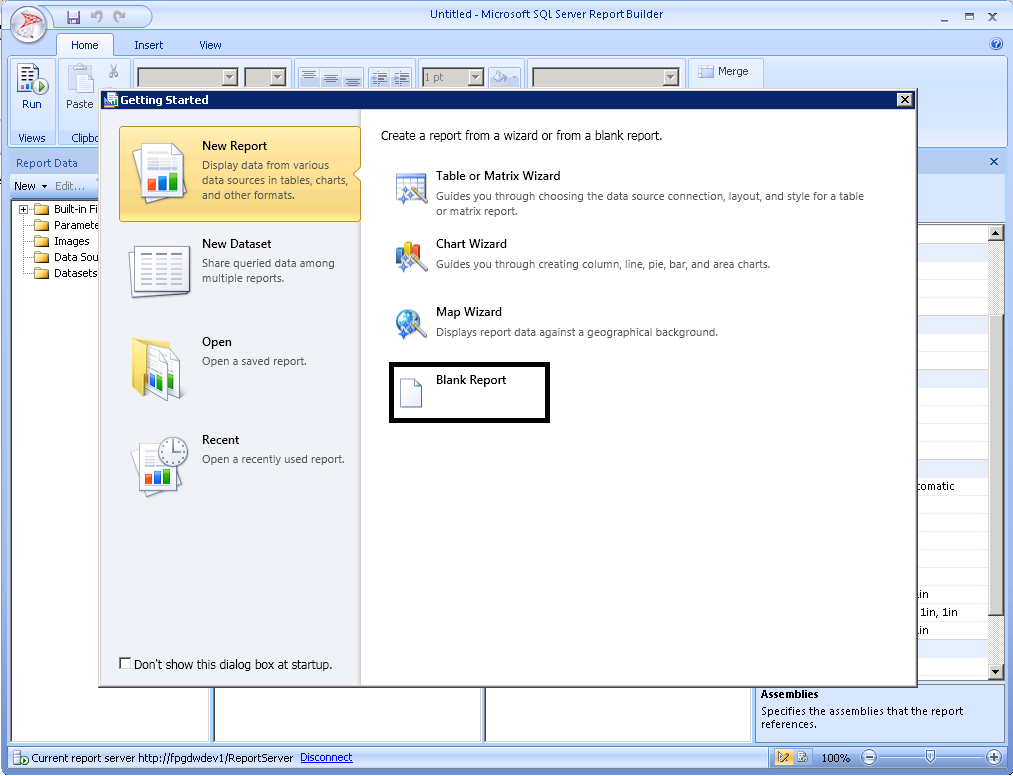Enable Don't show this dialog at startup
1013x776 pixels.
(125, 664)
